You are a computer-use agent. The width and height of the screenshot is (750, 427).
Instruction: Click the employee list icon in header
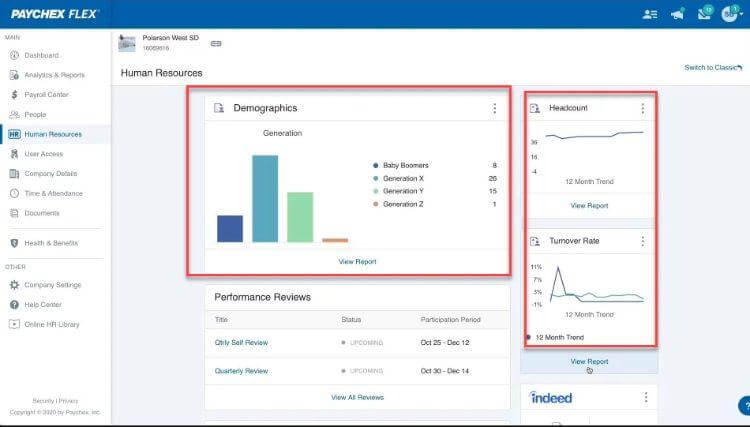coord(651,14)
